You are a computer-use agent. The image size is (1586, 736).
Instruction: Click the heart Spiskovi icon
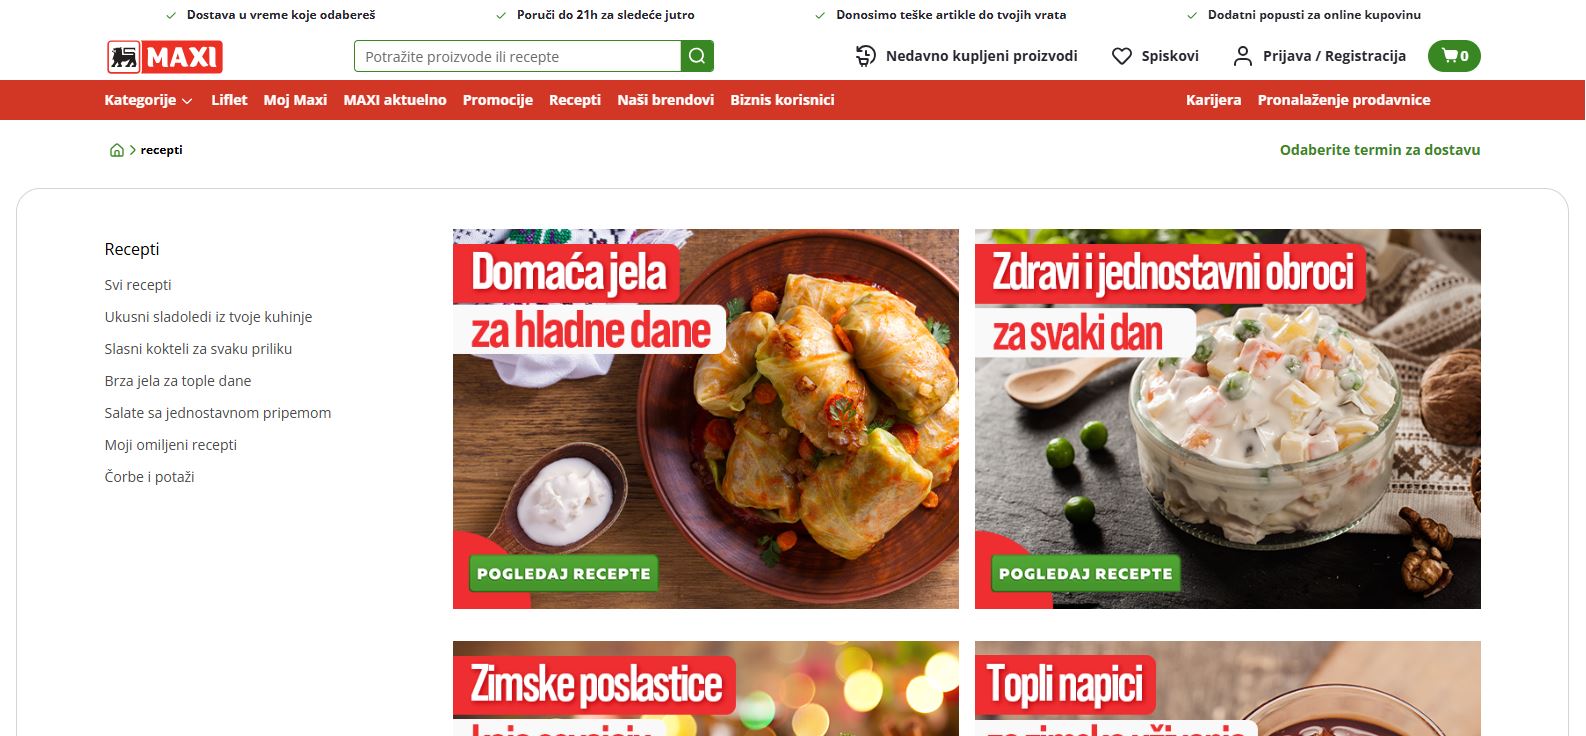click(x=1122, y=56)
